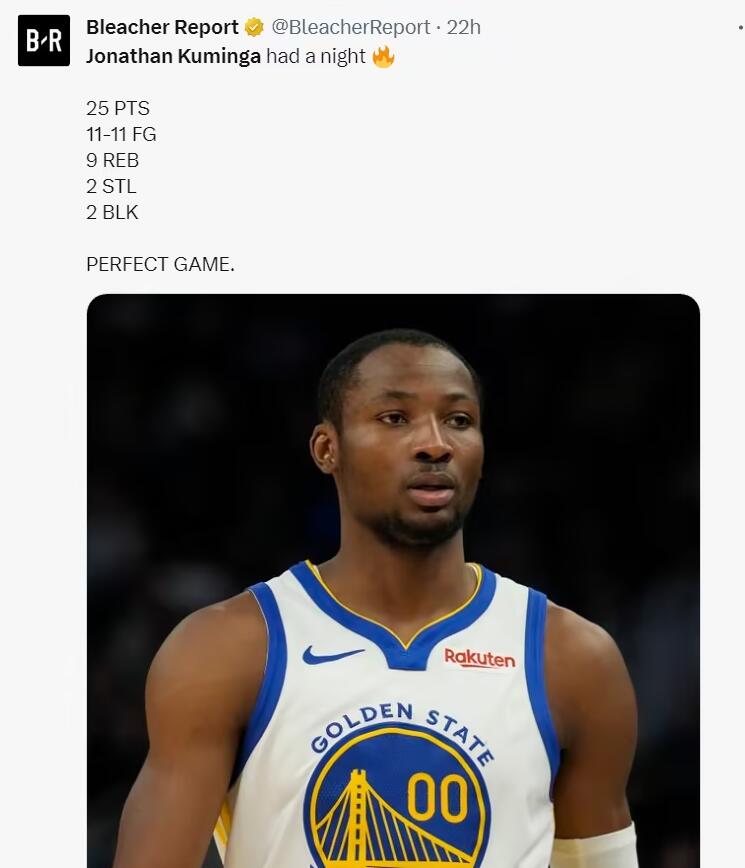Select the "9 REB" stat line

coord(112,160)
